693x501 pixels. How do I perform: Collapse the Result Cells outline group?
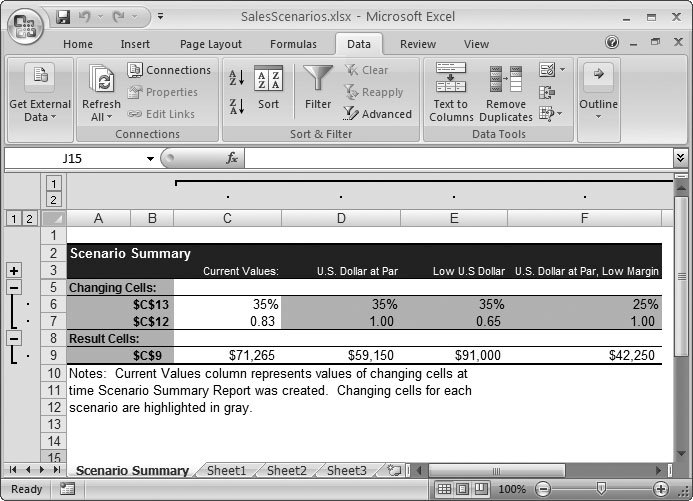point(14,338)
